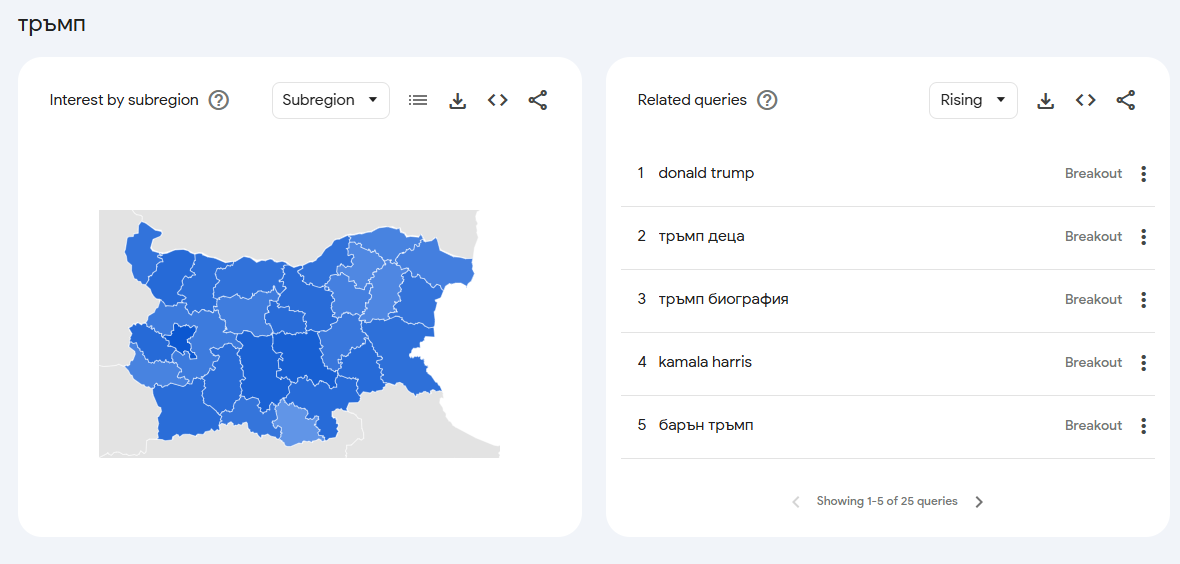Open more options for donald trump query
The width and height of the screenshot is (1180, 564).
click(x=1144, y=174)
